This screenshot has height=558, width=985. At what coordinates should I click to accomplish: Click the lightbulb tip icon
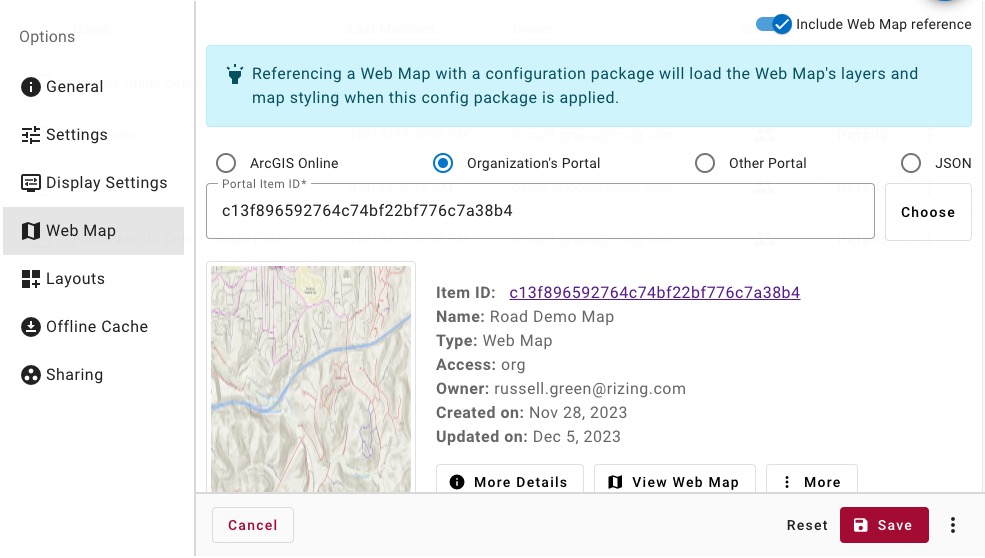click(x=235, y=75)
